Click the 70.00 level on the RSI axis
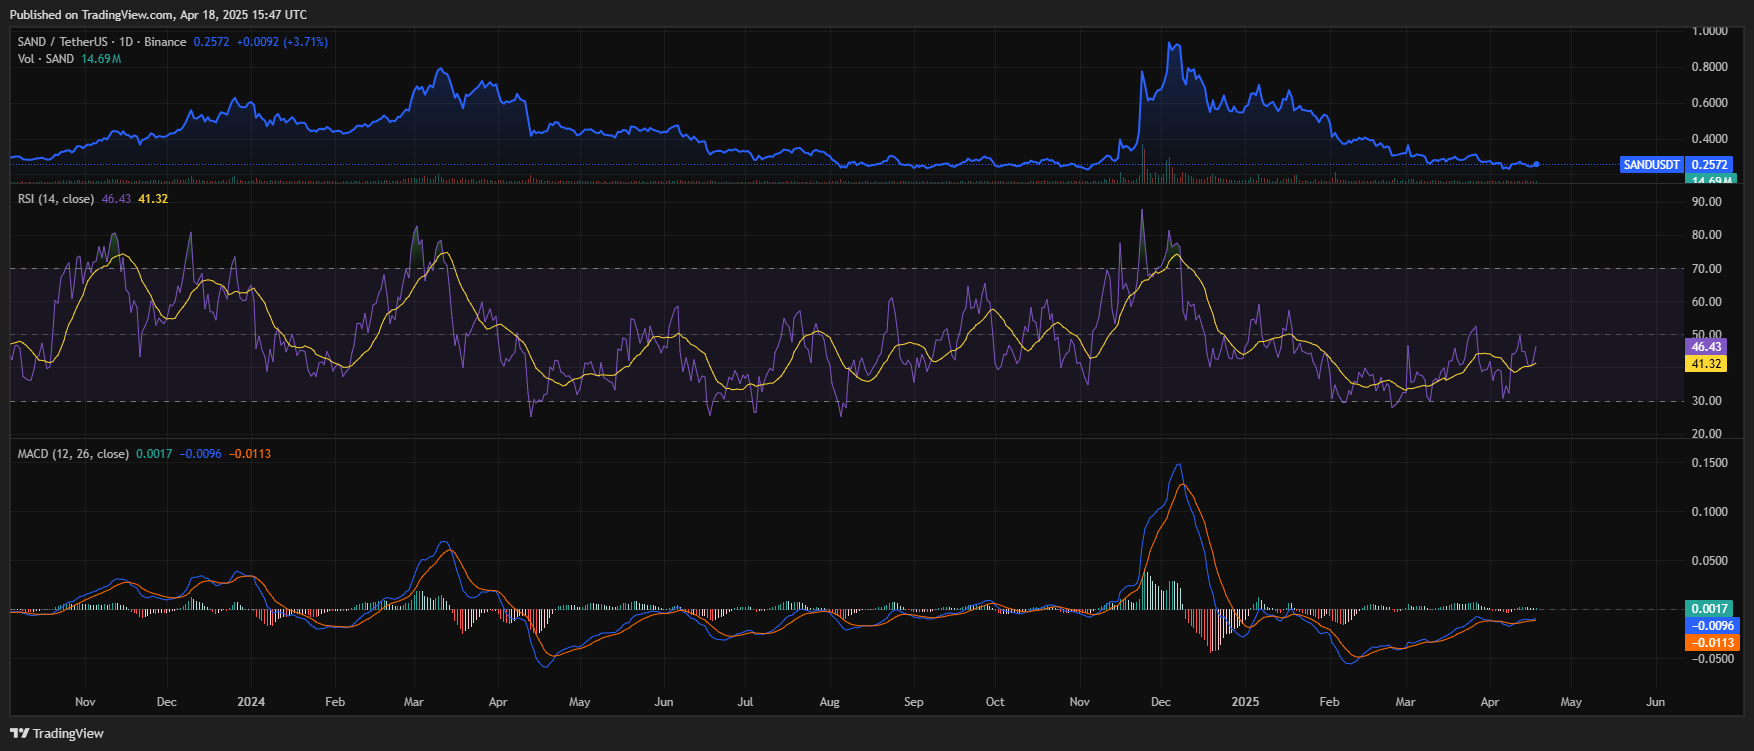Viewport: 1754px width, 751px height. point(1706,269)
